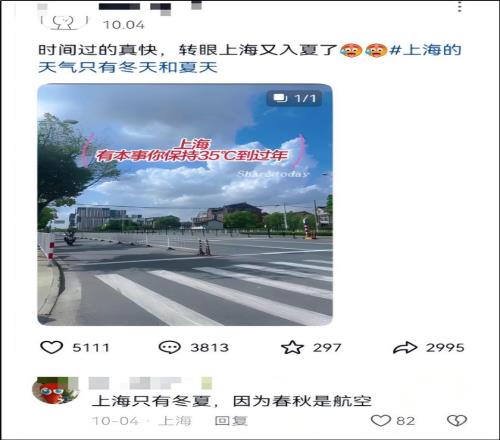Tap the 1/1 image counter badge
The width and height of the screenshot is (500, 440).
pyautogui.click(x=294, y=98)
